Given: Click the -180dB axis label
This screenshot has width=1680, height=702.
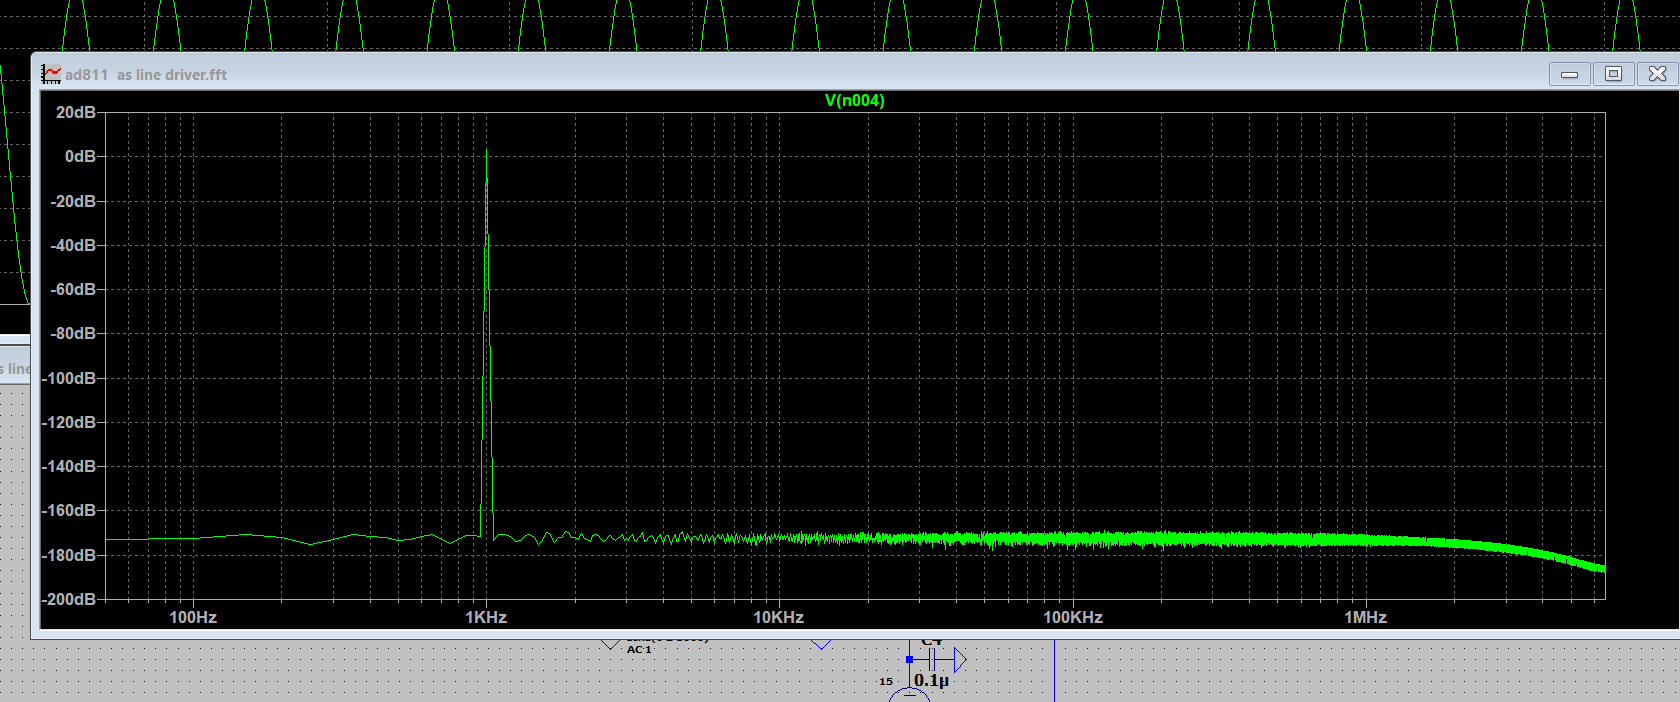Looking at the screenshot, I should click(x=69, y=555).
